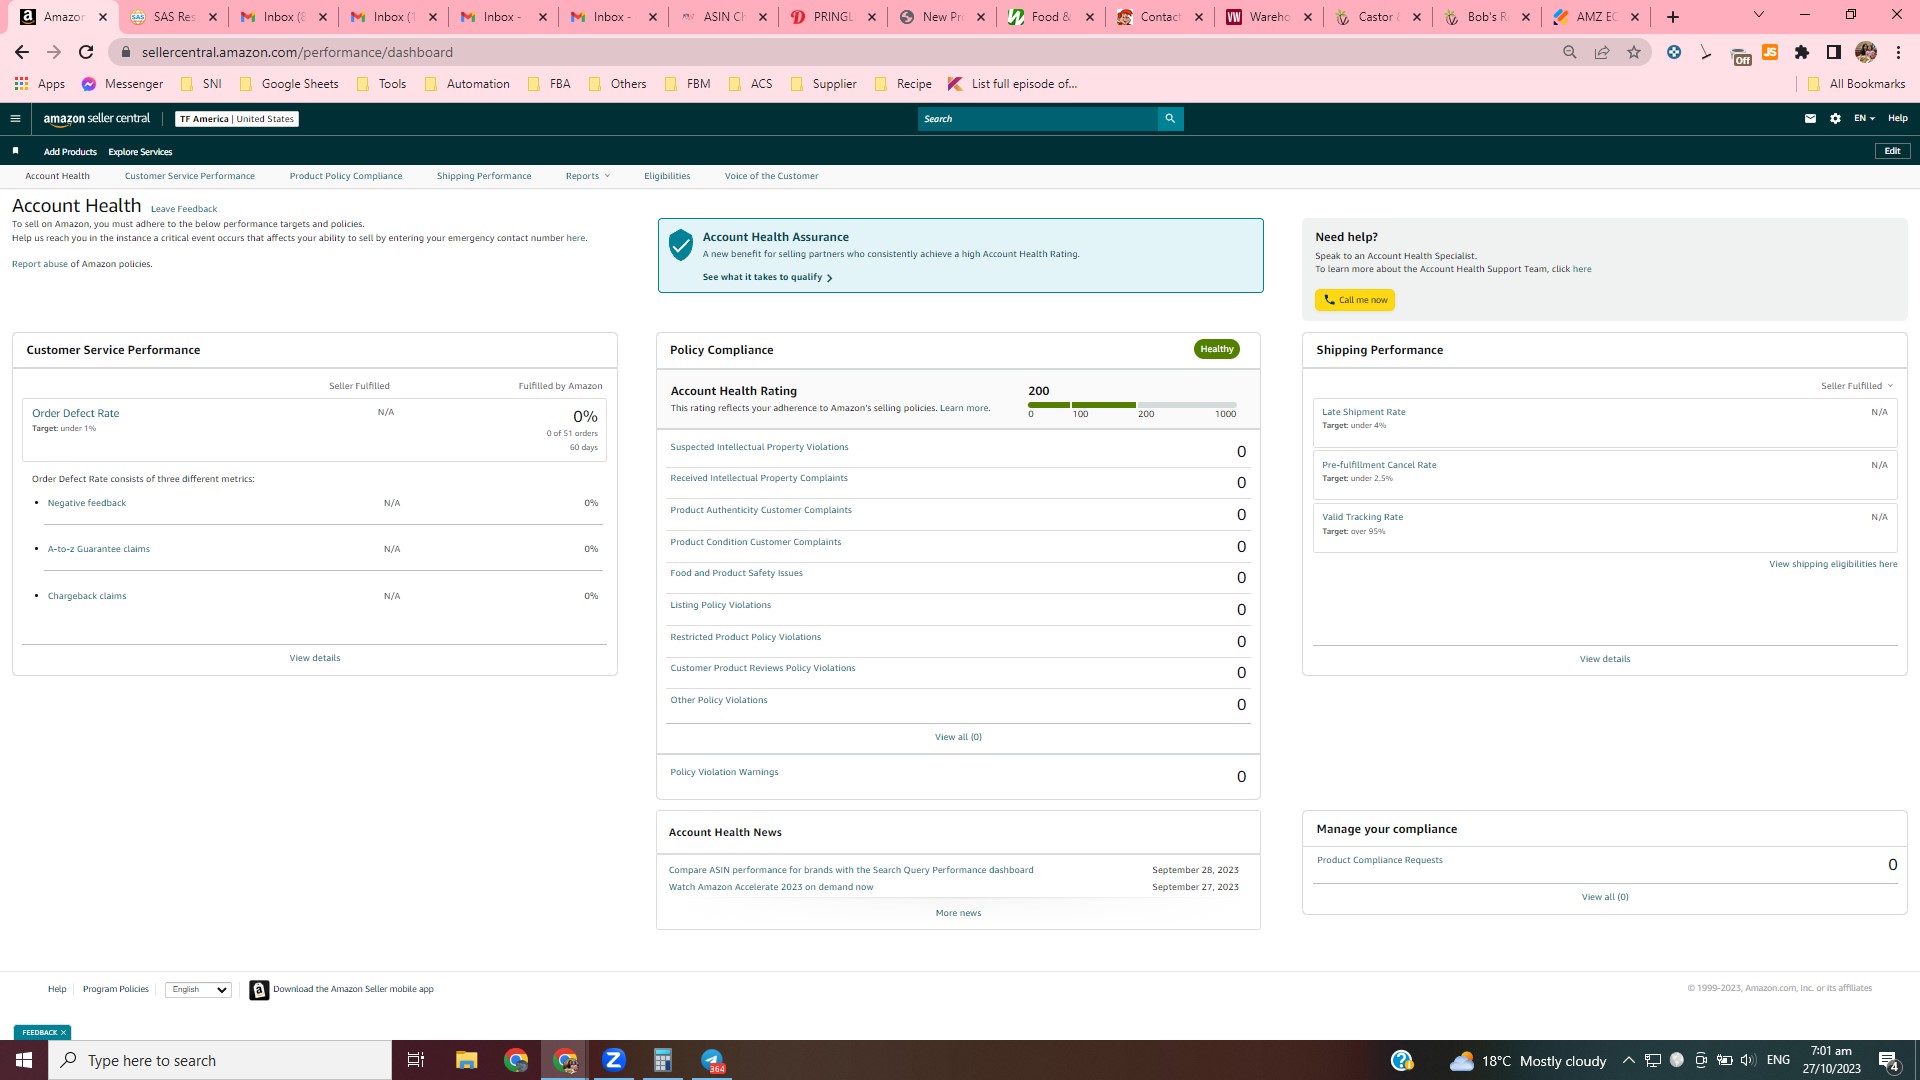Click the Account Health Rating progress bar
1920x1080 pixels.
point(1132,405)
